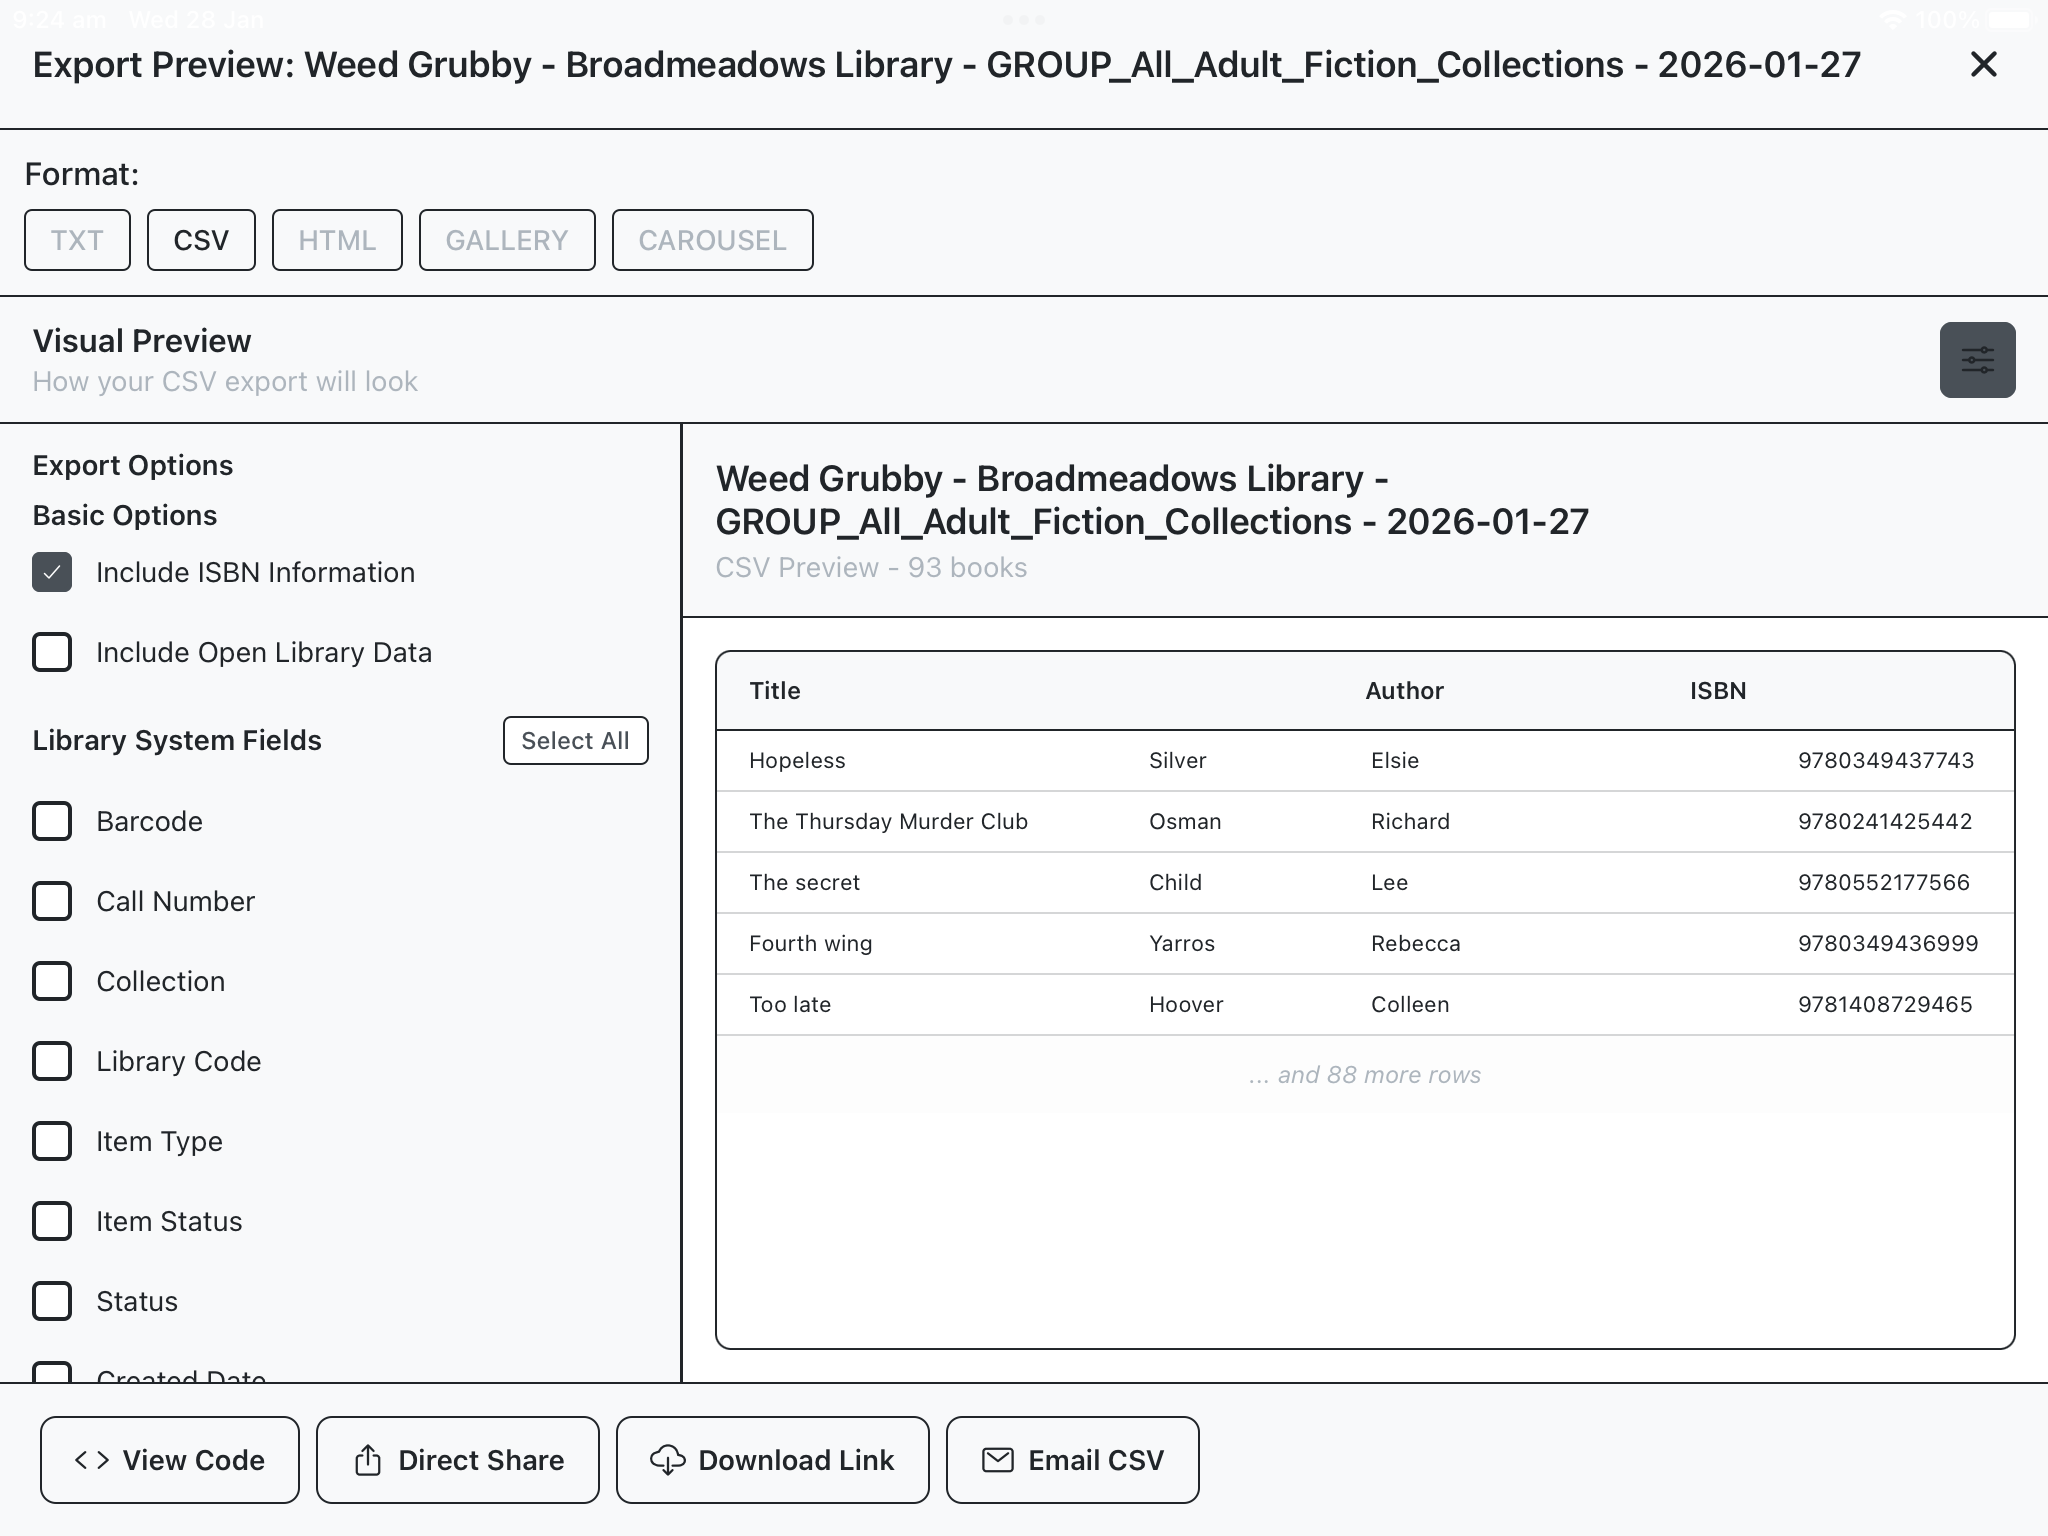Enable Include Open Library Data
Image resolution: width=2048 pixels, height=1536 pixels.
point(52,652)
